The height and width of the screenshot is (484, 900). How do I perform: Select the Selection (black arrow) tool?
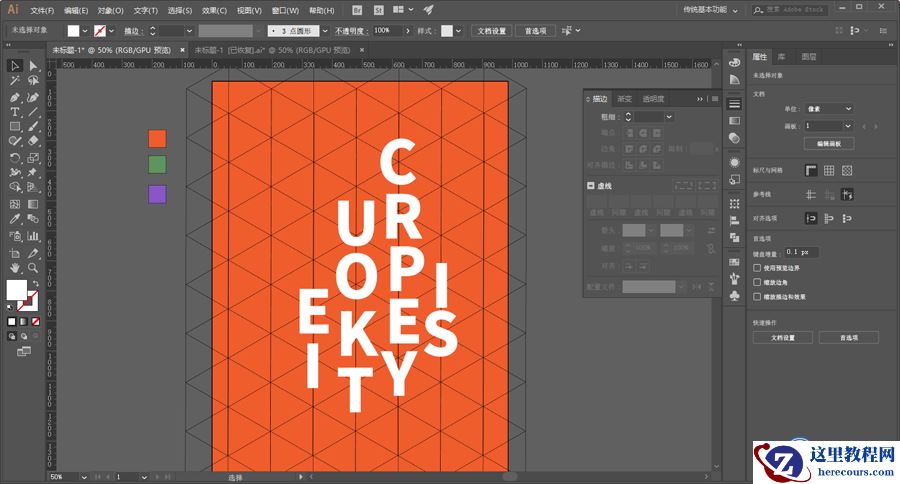[15, 66]
